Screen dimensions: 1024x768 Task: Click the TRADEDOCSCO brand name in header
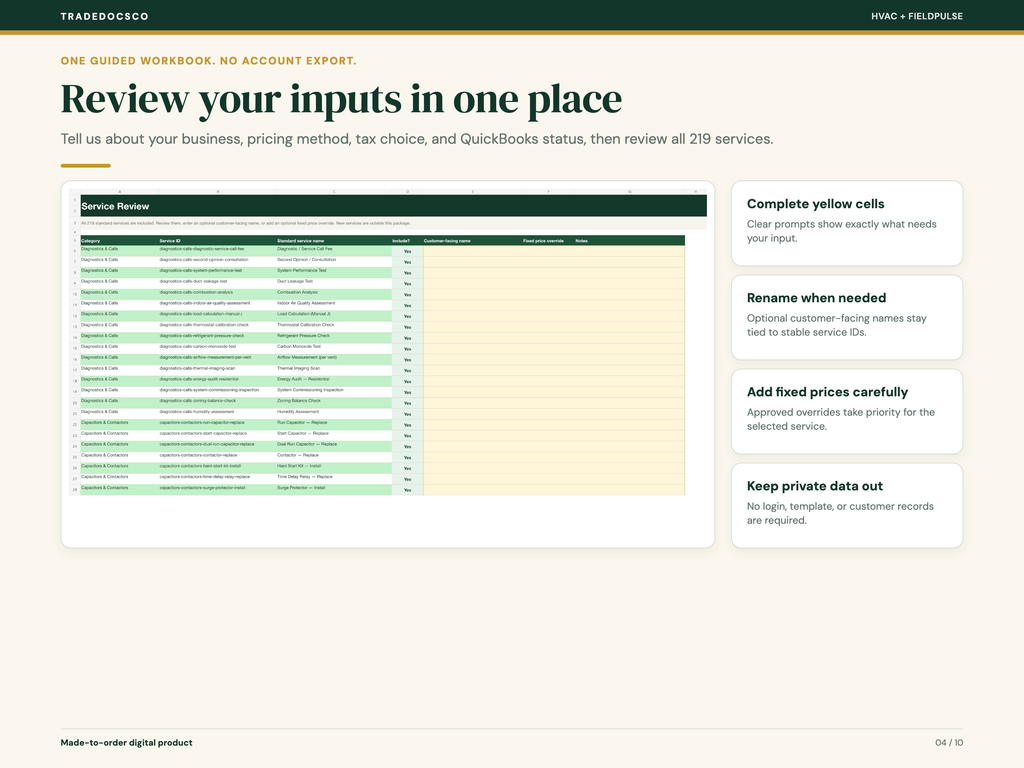pyautogui.click(x=104, y=16)
